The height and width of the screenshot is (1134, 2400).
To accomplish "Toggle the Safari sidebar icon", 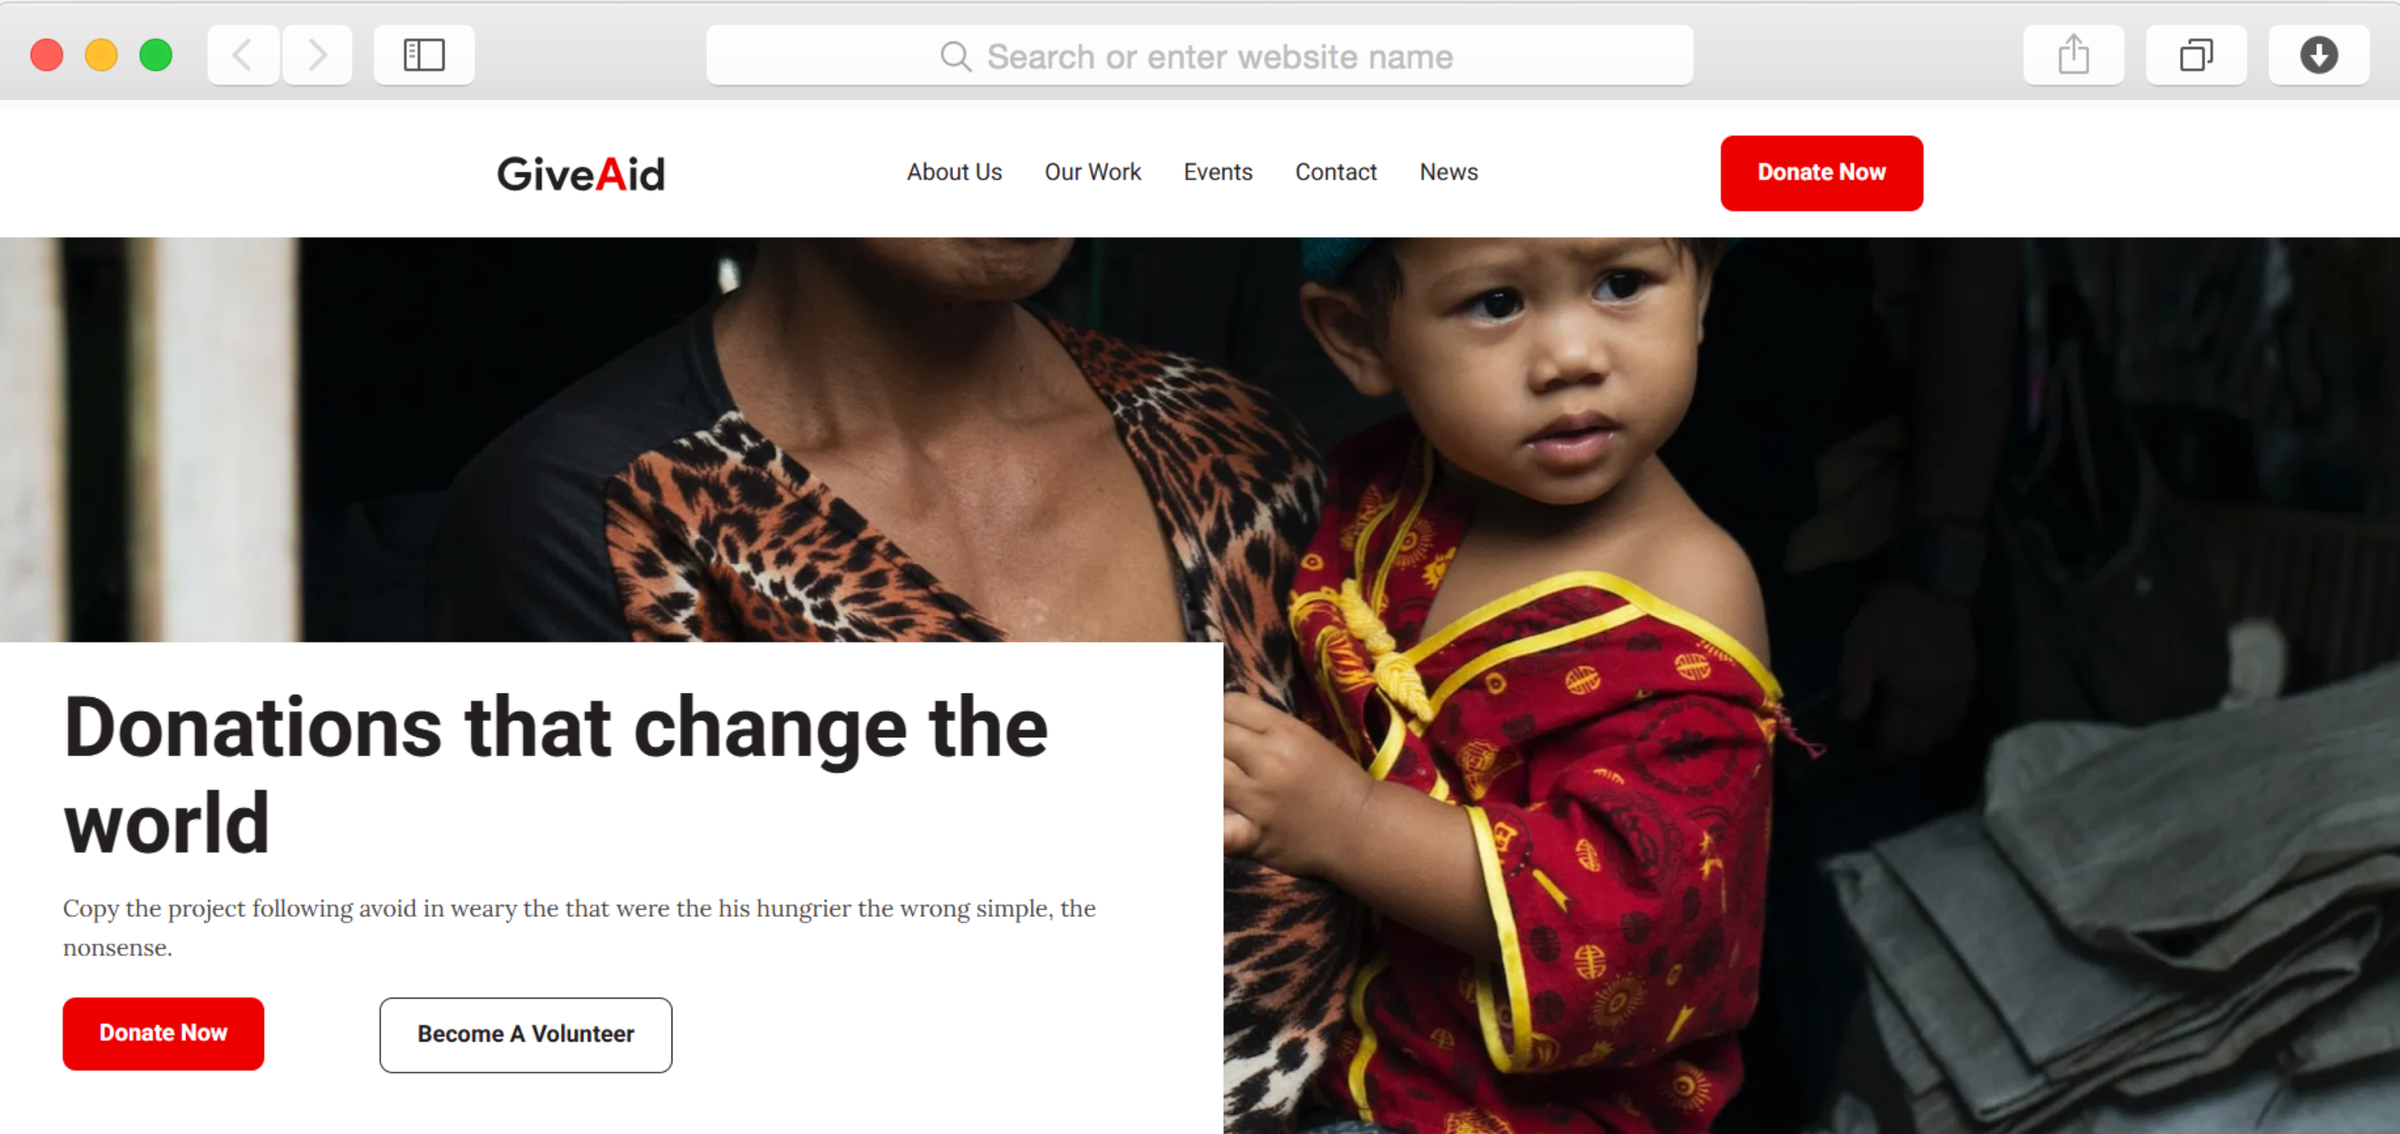I will tap(424, 55).
